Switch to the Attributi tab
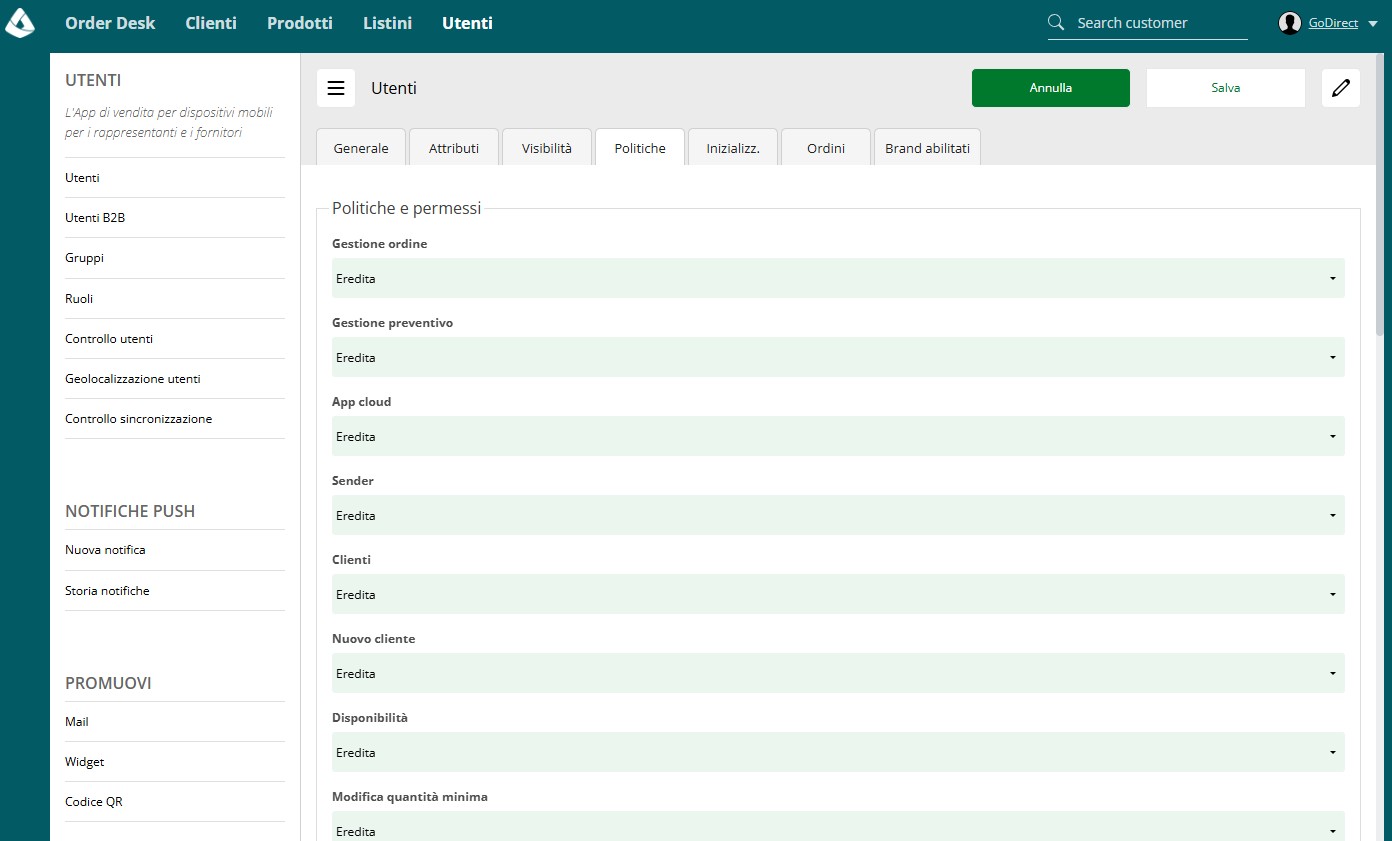This screenshot has height=841, width=1392. (454, 148)
